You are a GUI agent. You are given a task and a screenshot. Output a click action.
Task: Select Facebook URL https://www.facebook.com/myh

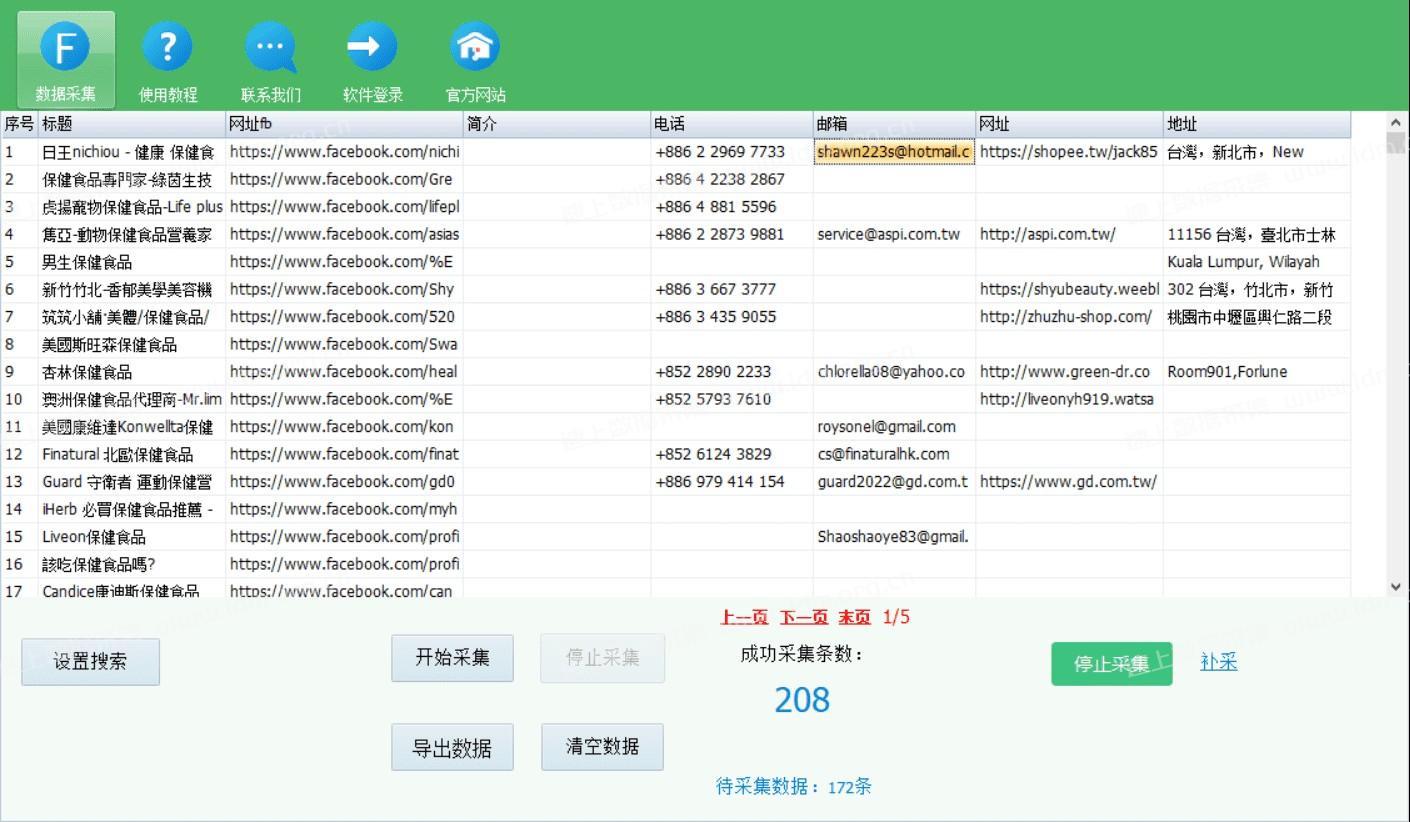(344, 509)
